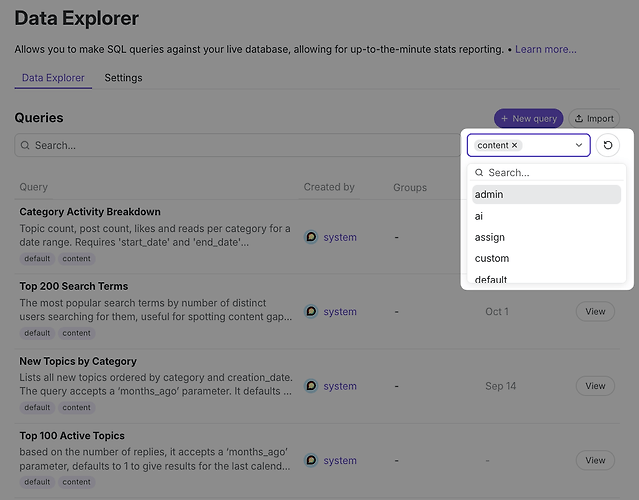
Task: Open system user link for Top 100 Active Topics
Action: pos(340,460)
